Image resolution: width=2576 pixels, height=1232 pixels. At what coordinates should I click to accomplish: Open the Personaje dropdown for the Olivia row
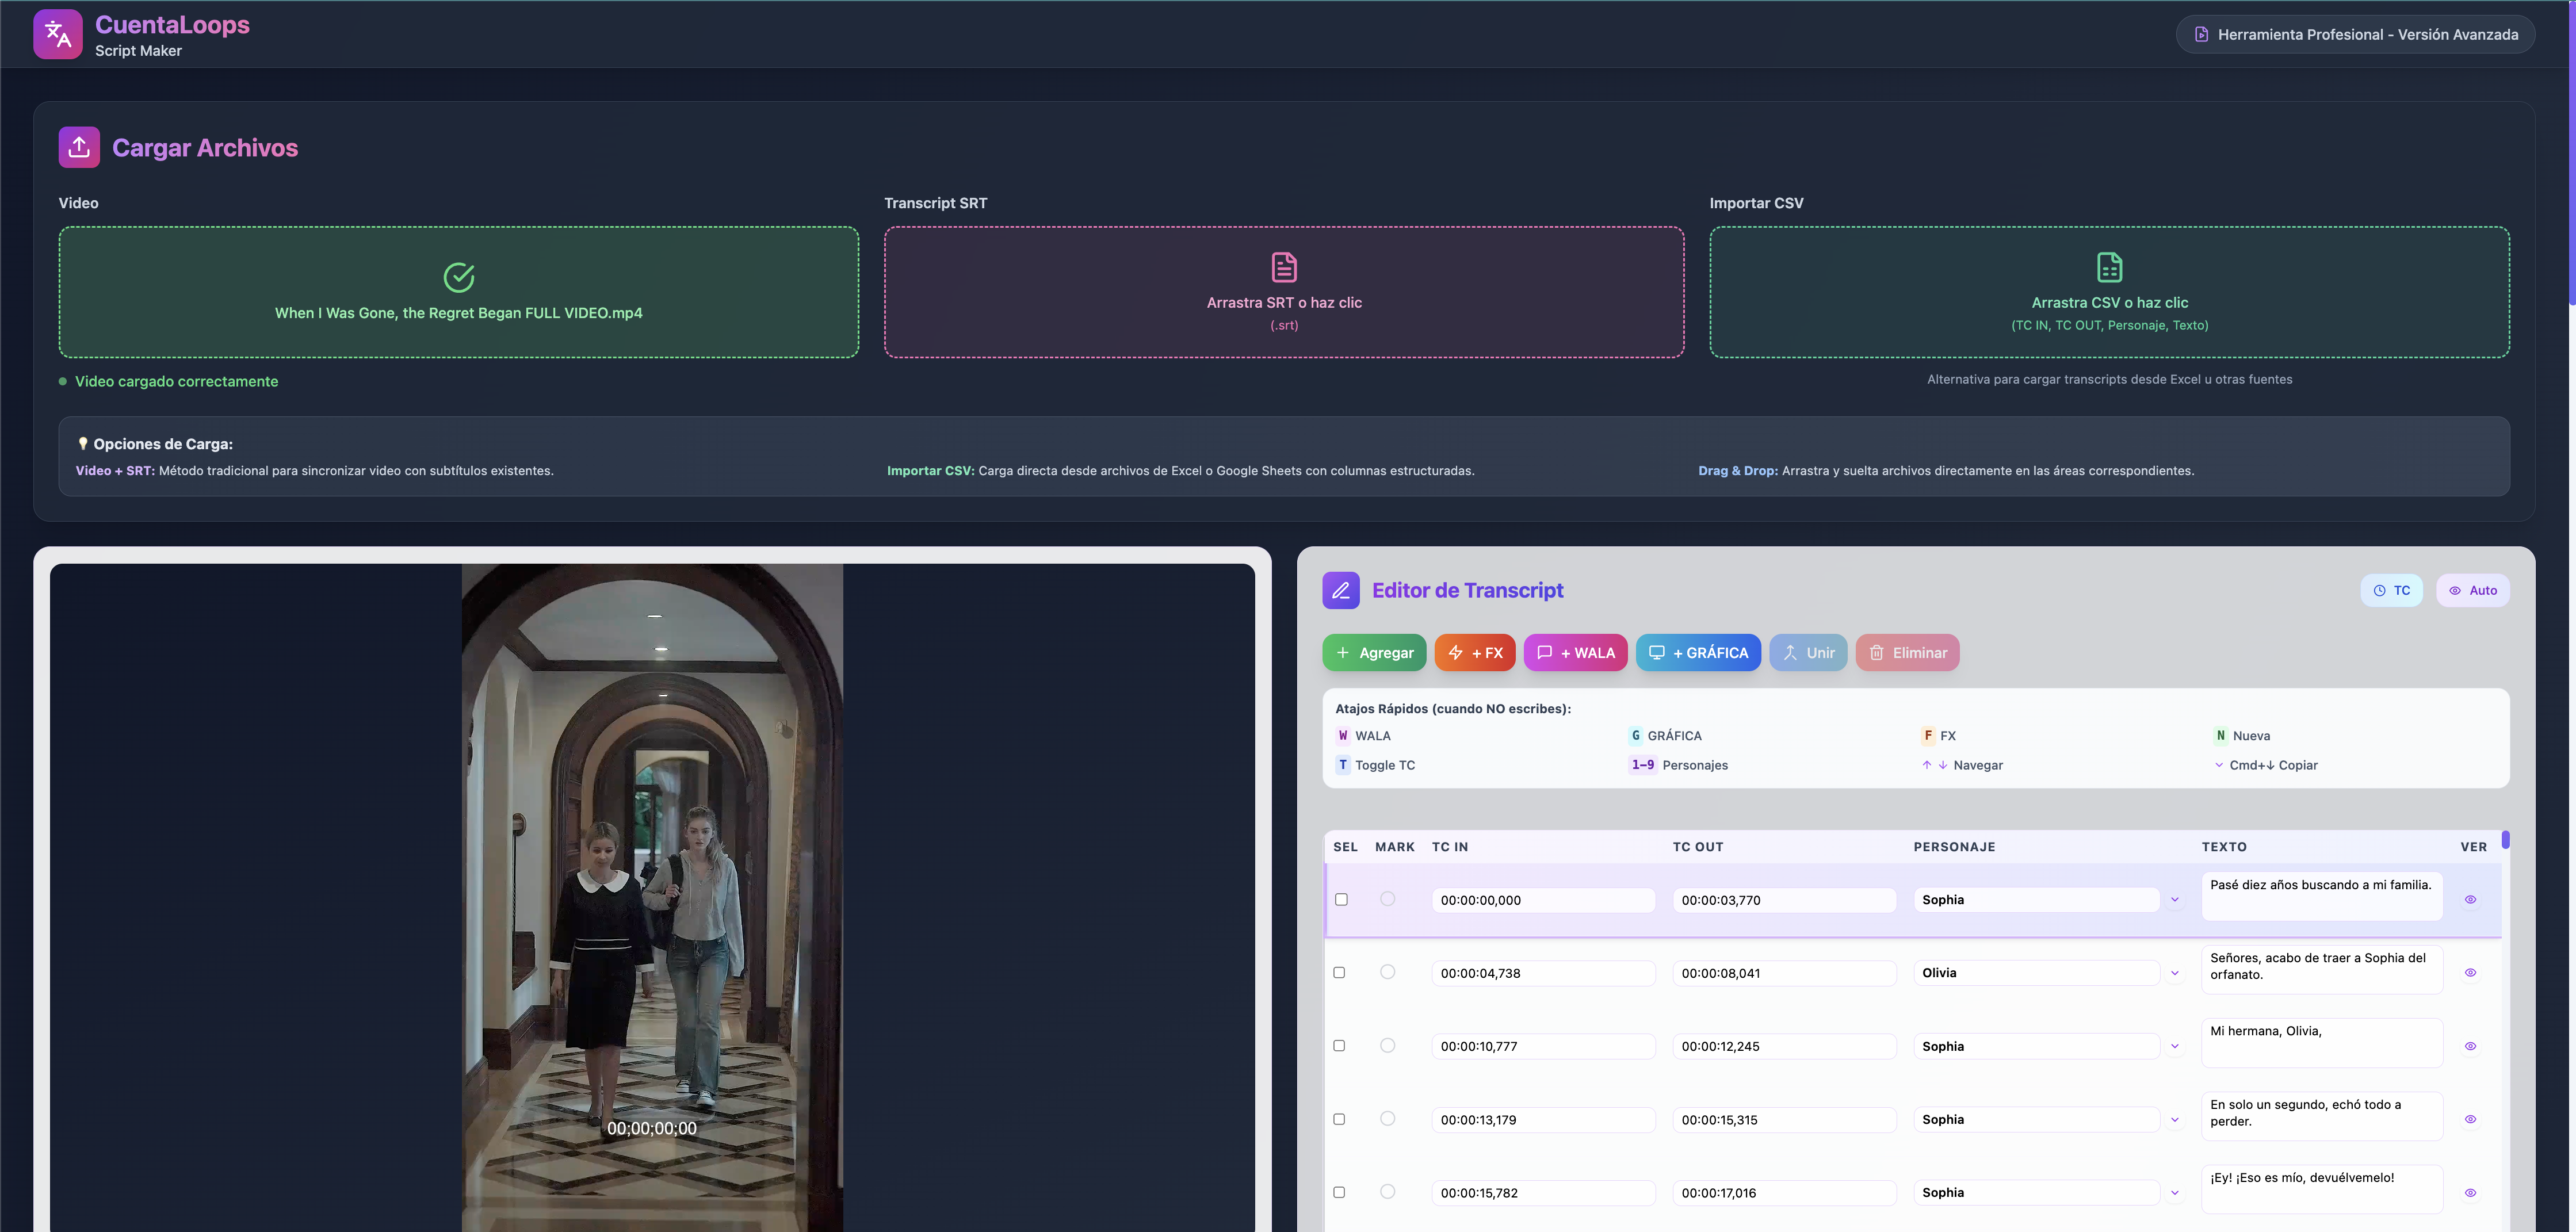[x=2174, y=973]
